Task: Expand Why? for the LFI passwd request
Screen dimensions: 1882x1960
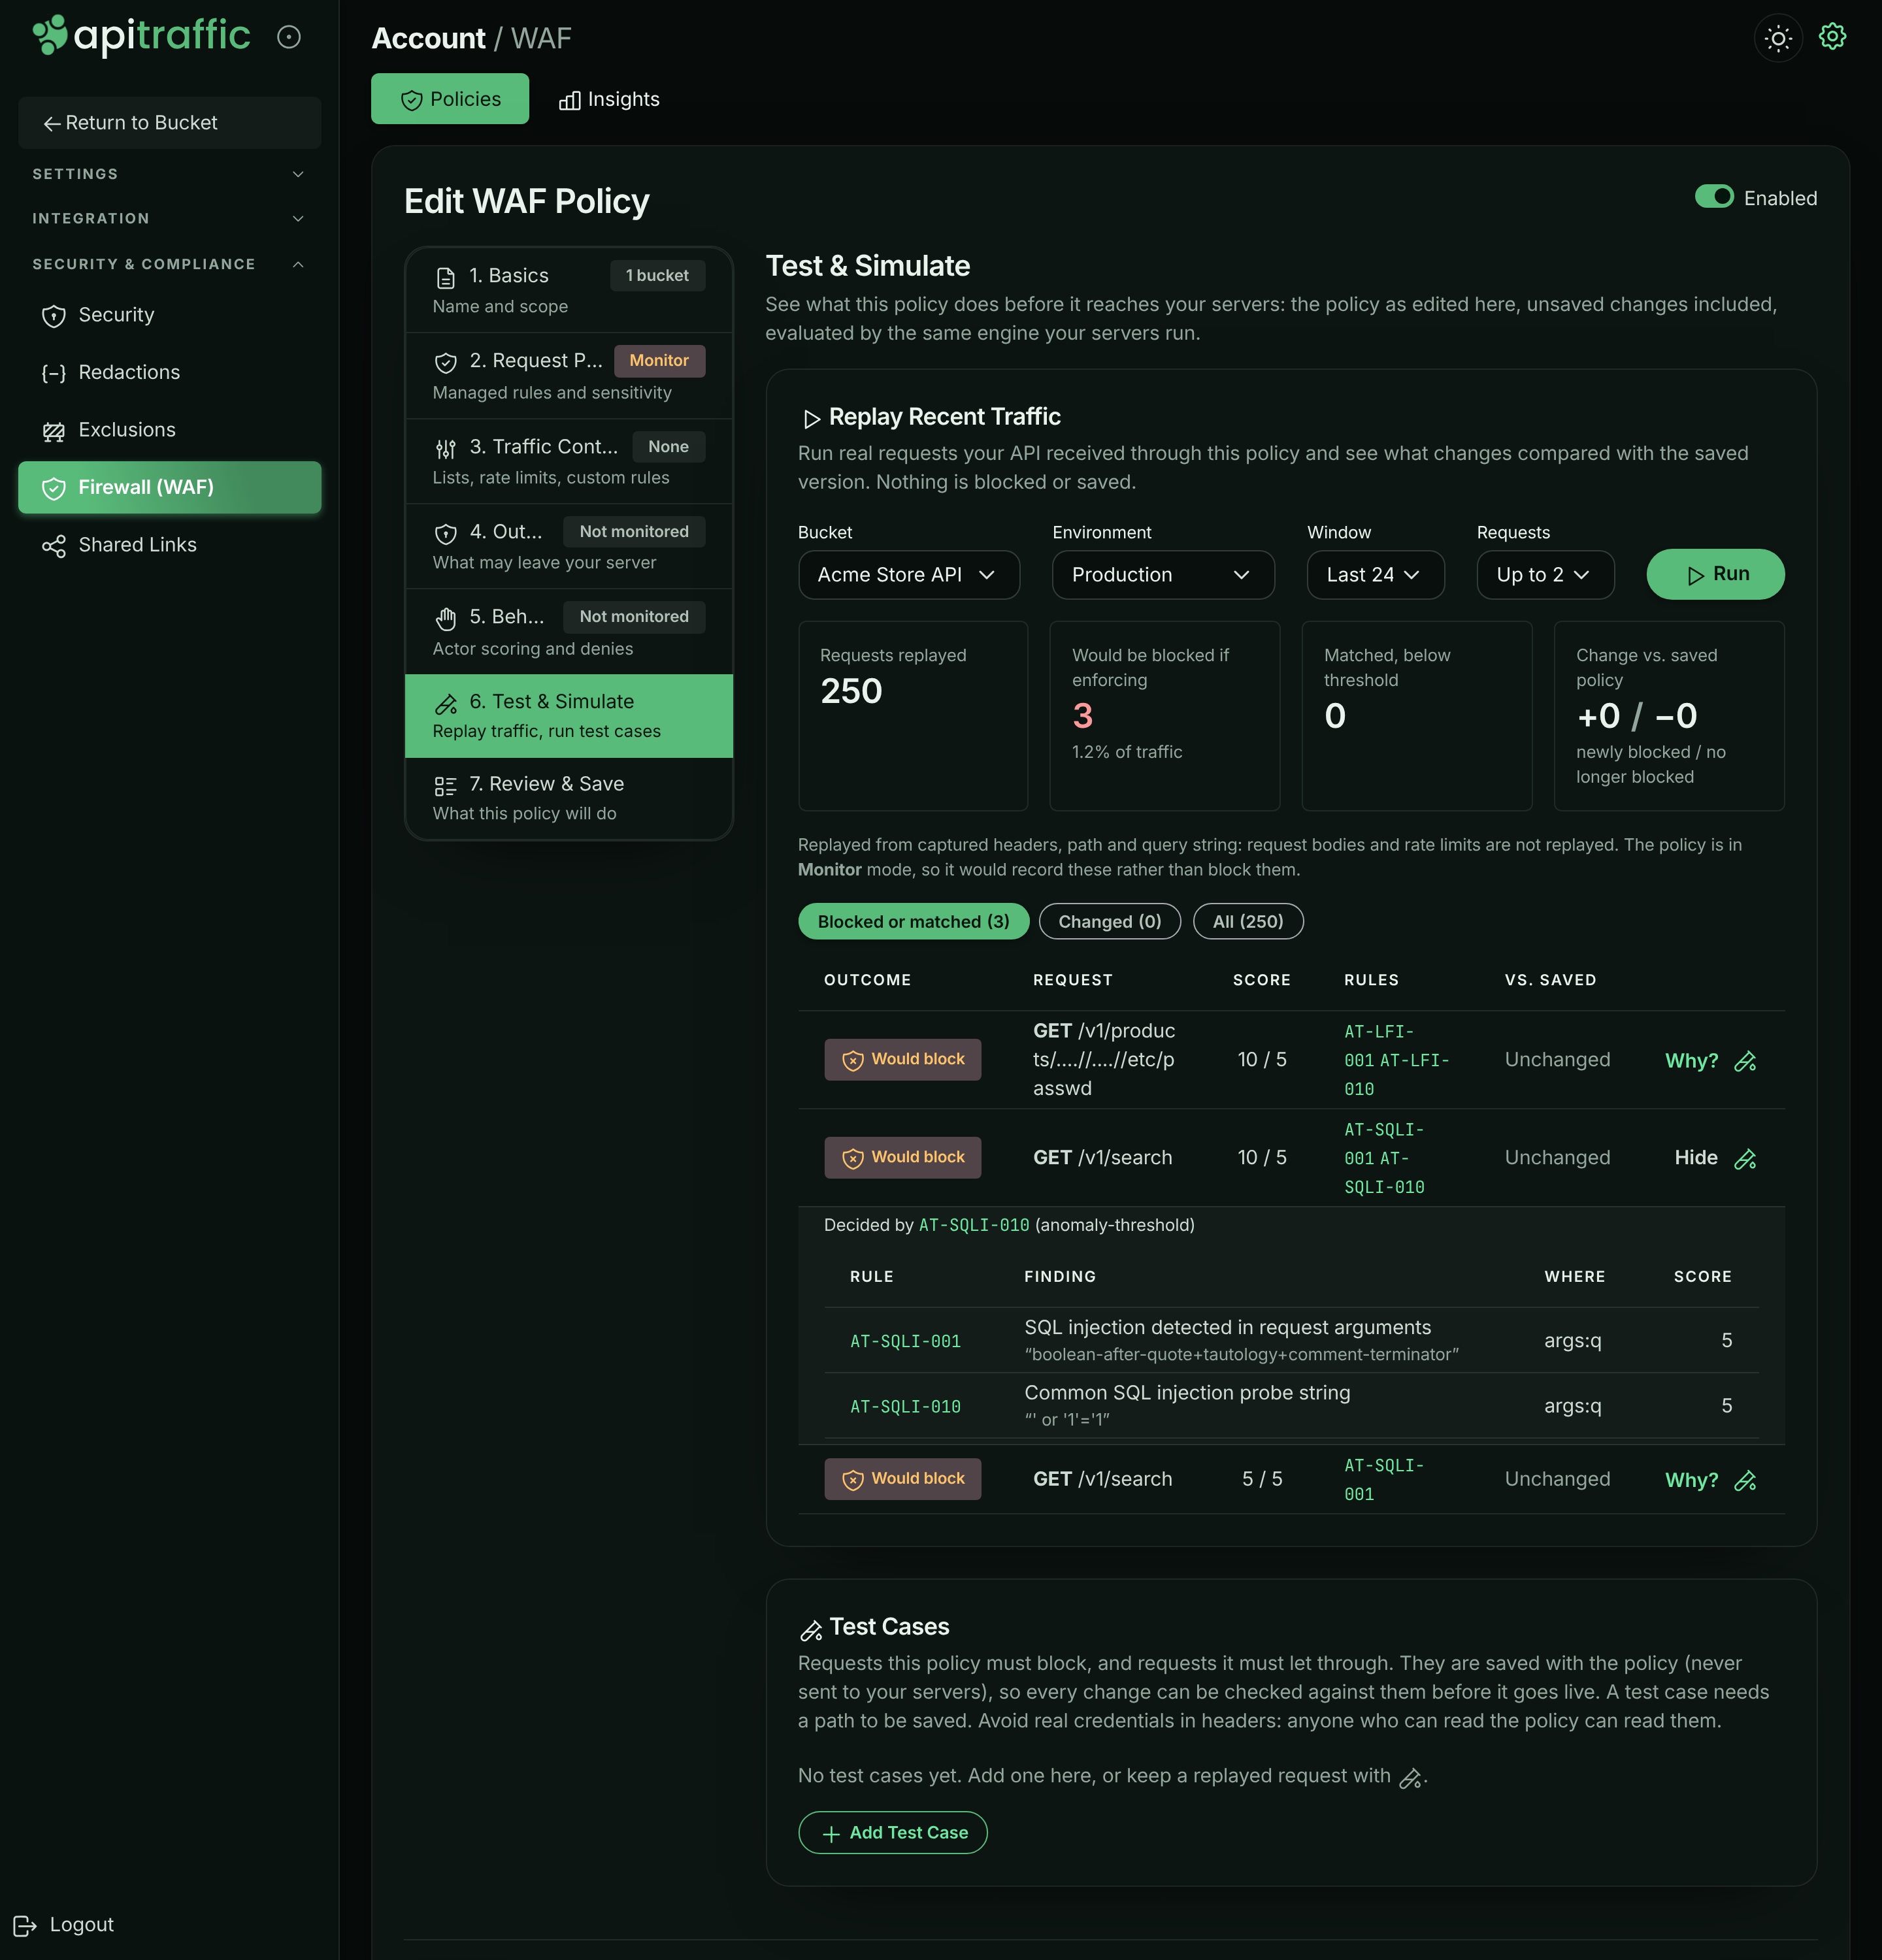Action: pos(1691,1060)
